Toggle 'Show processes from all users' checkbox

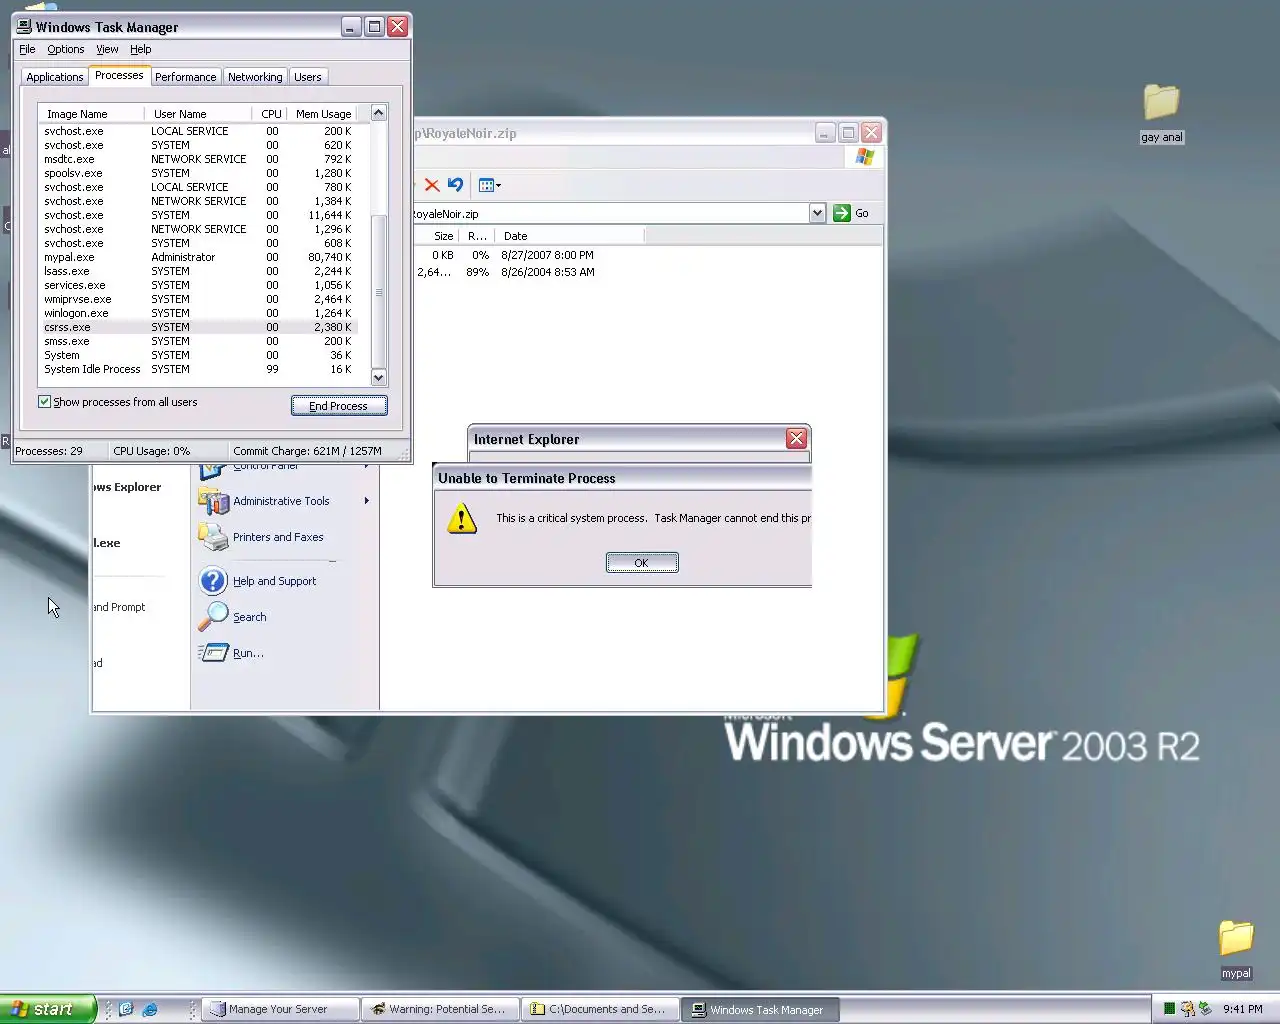pyautogui.click(x=44, y=402)
